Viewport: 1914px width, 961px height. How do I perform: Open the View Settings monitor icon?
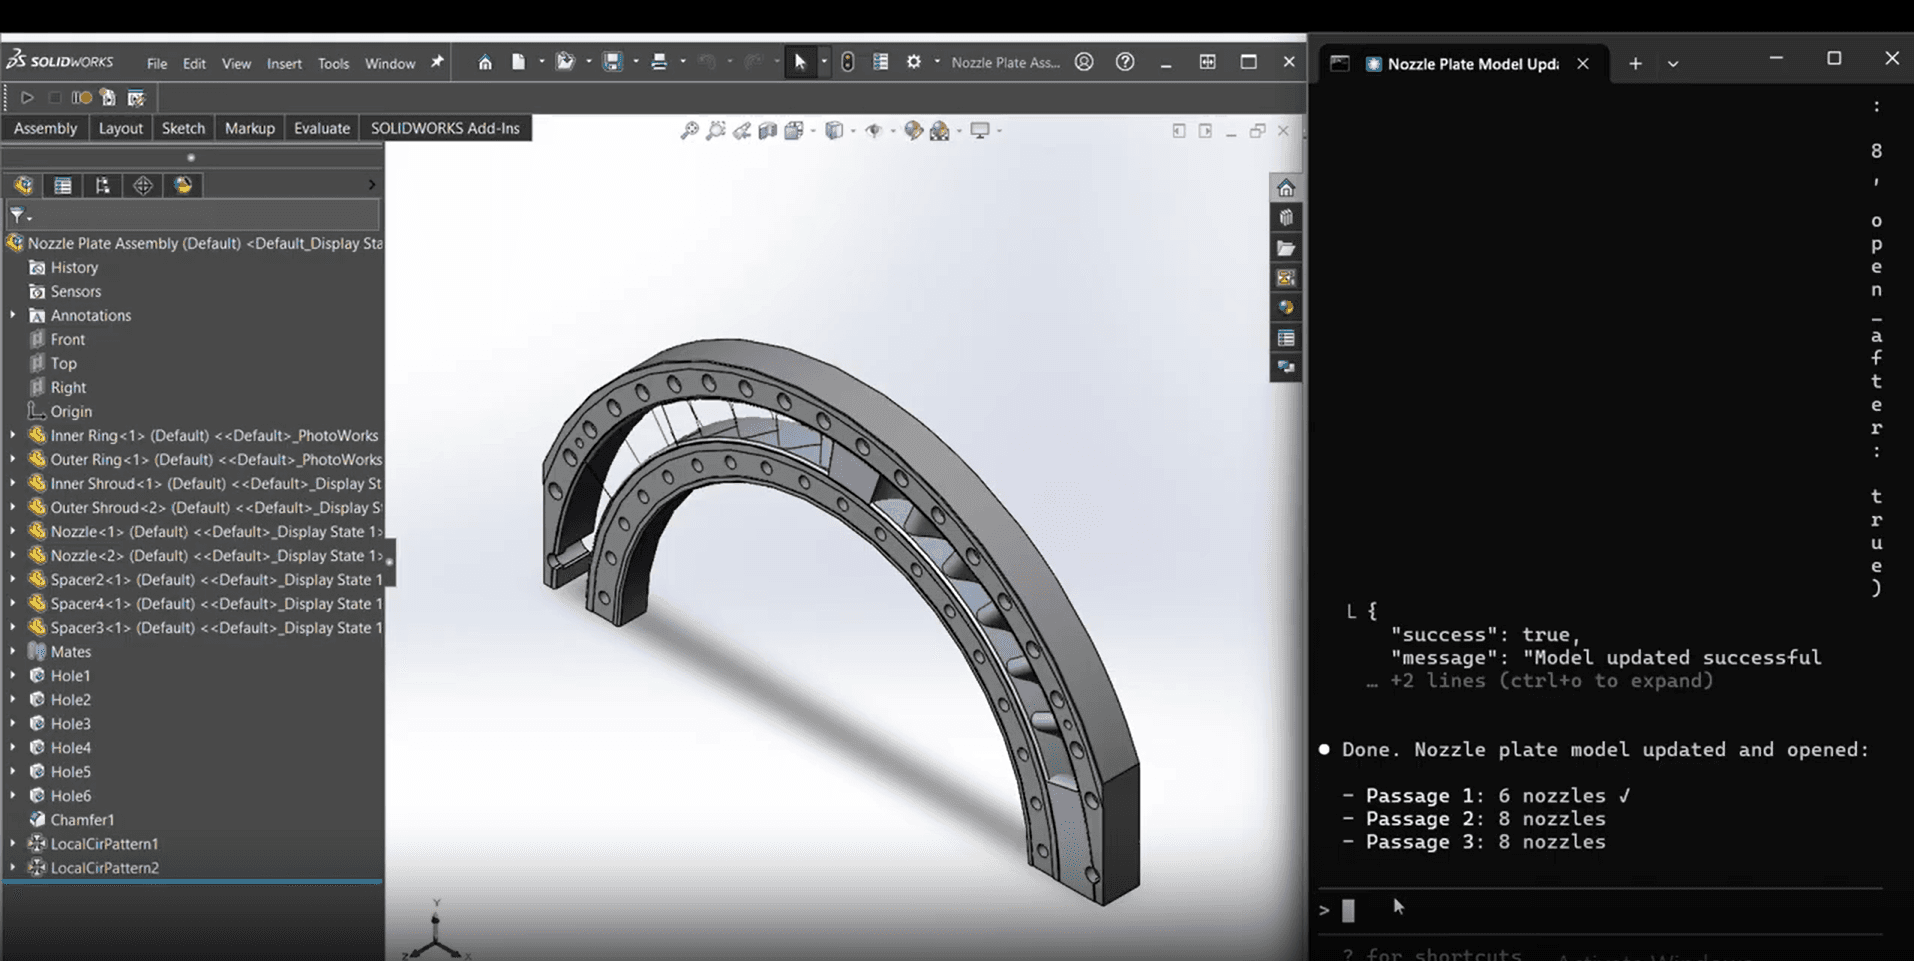pyautogui.click(x=980, y=130)
